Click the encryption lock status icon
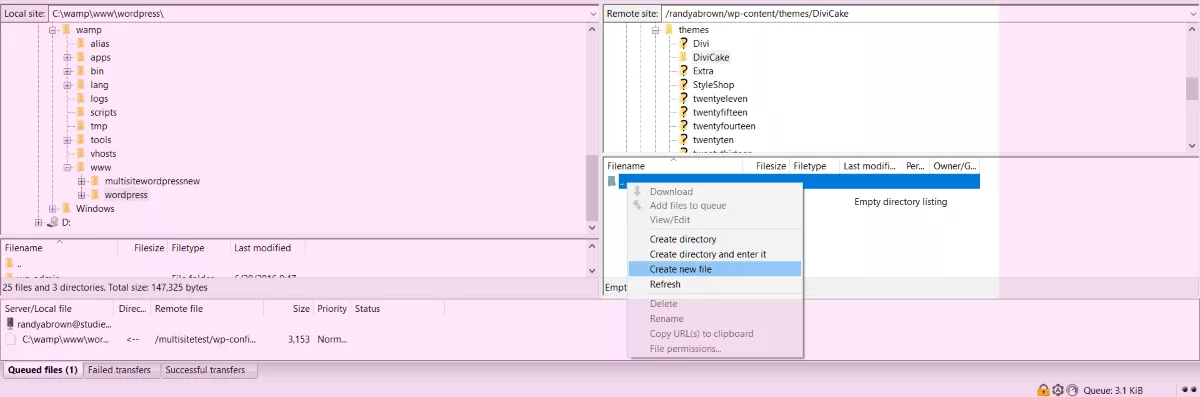Screen dimensions: 1200x397 pyautogui.click(x=1042, y=389)
